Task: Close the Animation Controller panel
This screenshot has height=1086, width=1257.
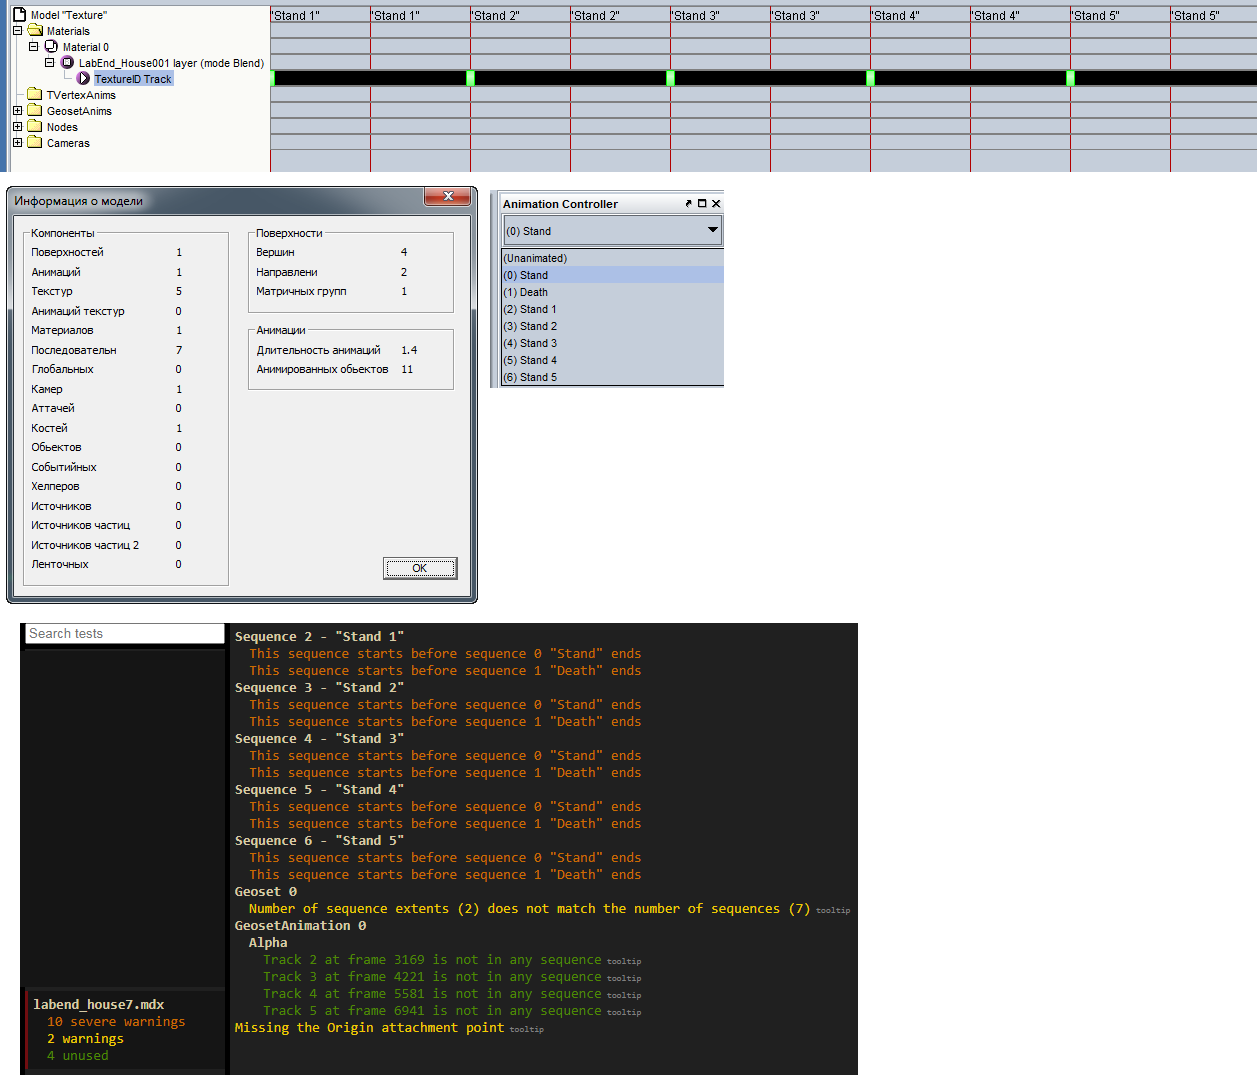Action: click(716, 204)
